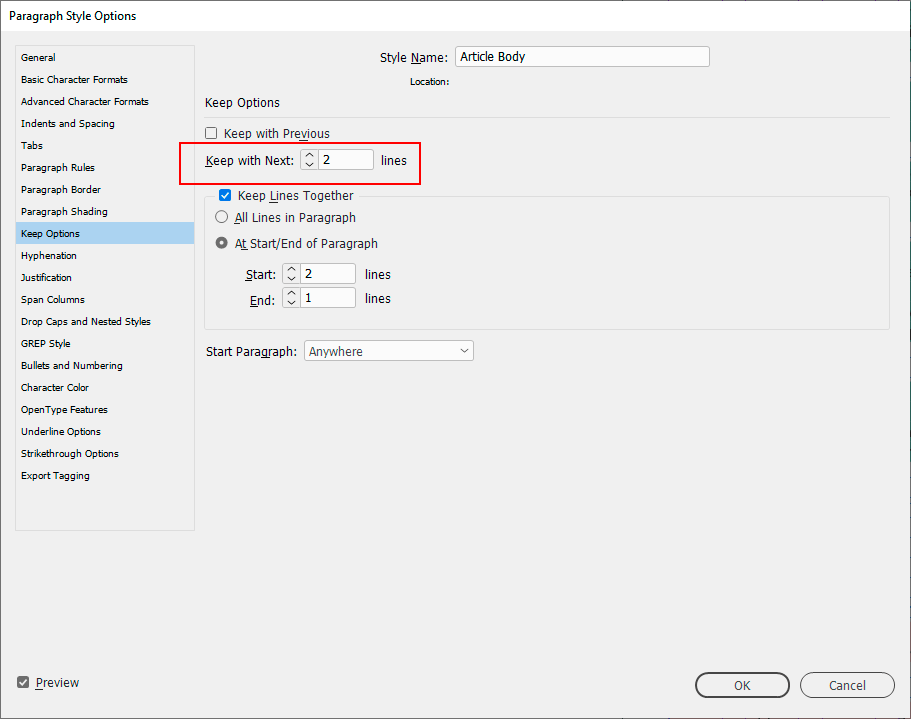911x719 pixels.
Task: Toggle the Preview checkbox
Action: coord(24,682)
